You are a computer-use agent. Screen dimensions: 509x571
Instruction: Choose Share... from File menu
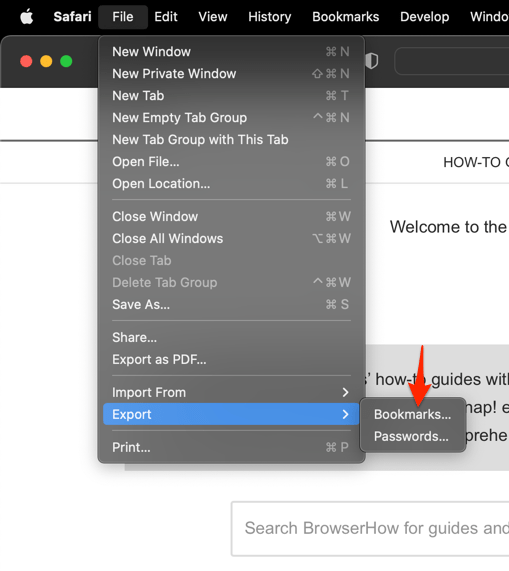231,337
